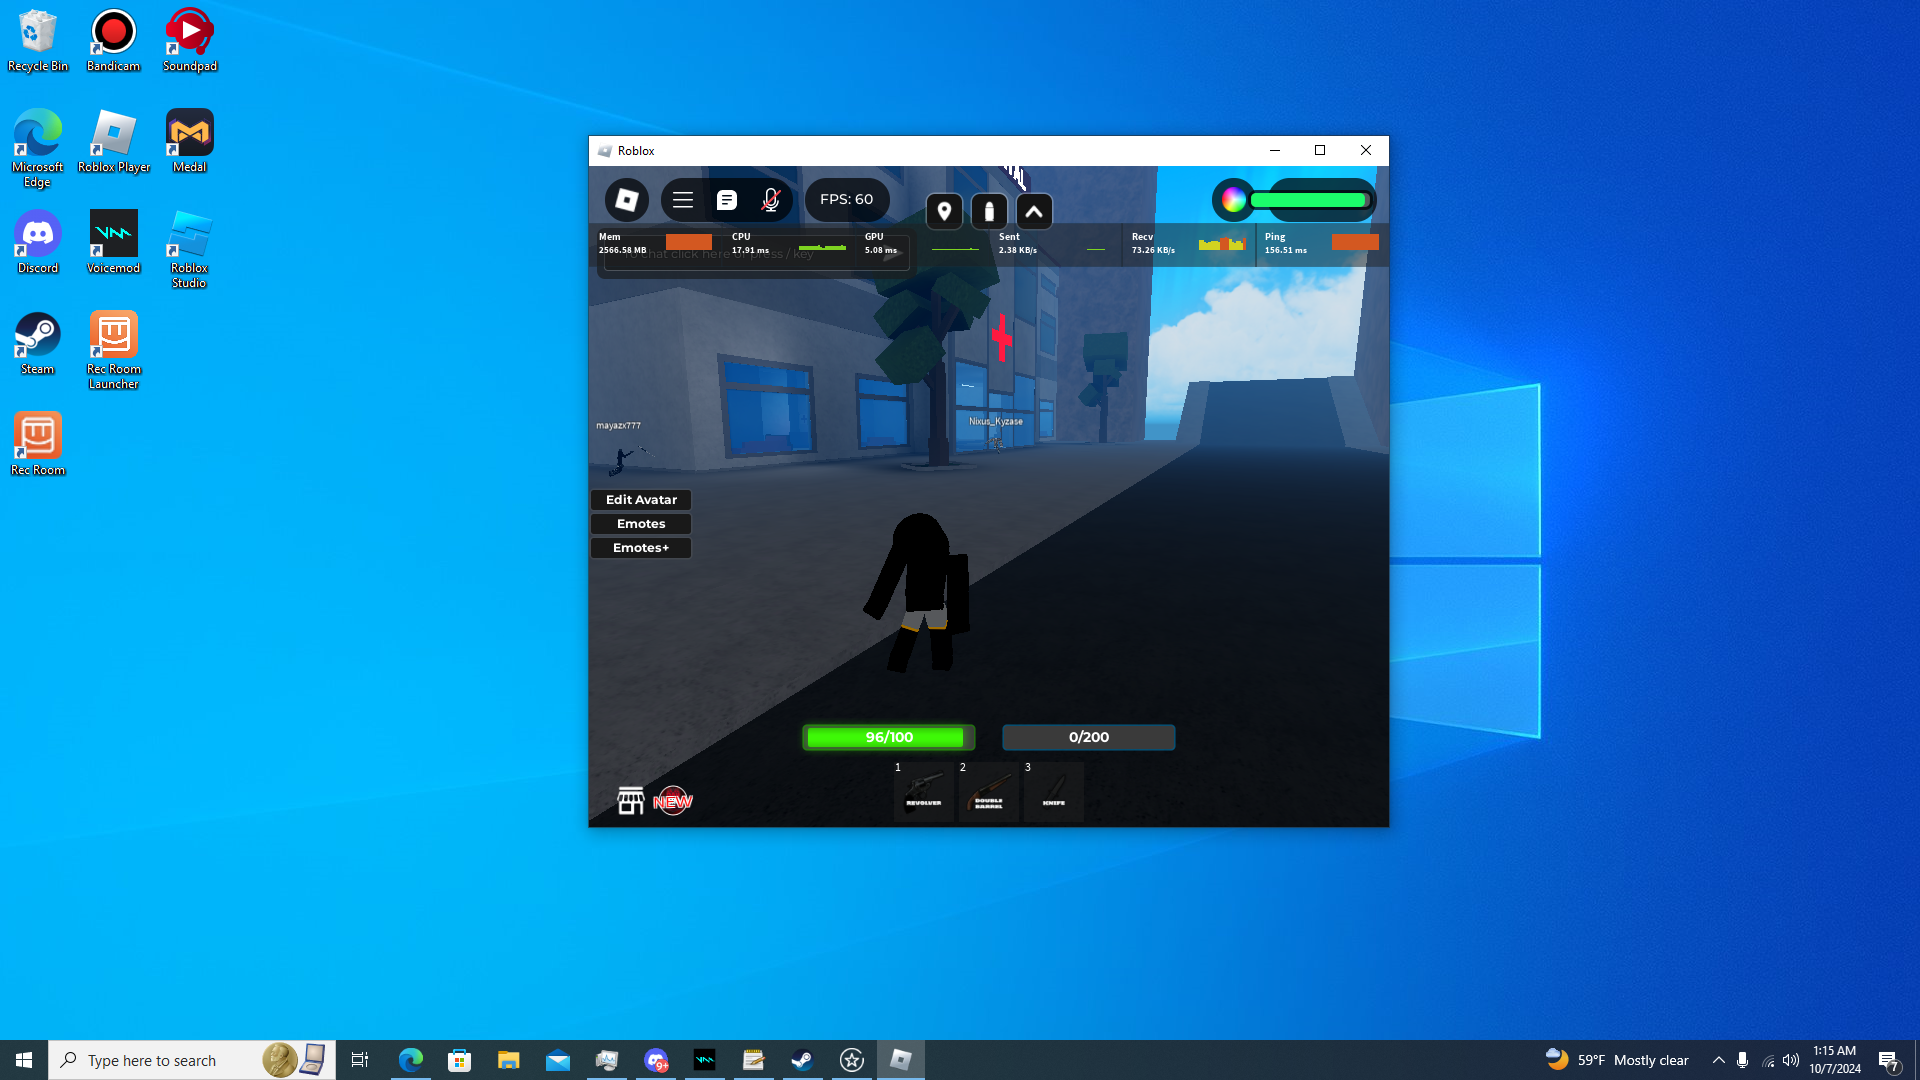Equip the Knife in slot 3

pyautogui.click(x=1053, y=793)
